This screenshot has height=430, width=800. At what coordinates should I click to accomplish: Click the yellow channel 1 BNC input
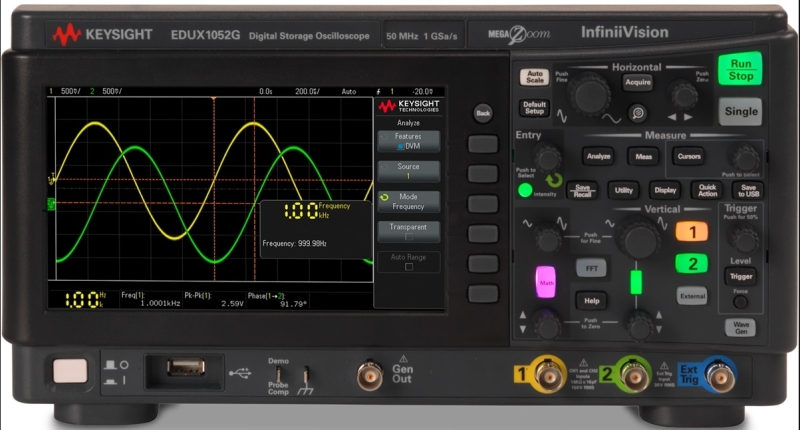(548, 375)
